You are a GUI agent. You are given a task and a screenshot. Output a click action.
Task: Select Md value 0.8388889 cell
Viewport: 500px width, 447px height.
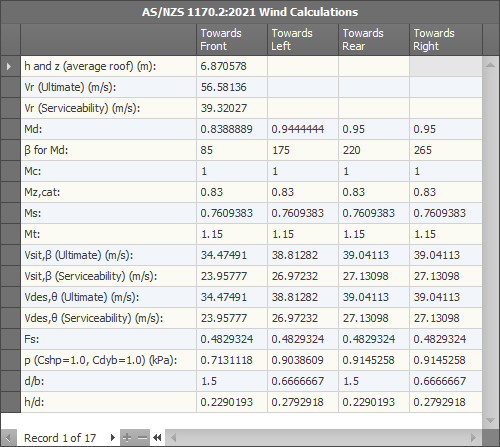232,129
